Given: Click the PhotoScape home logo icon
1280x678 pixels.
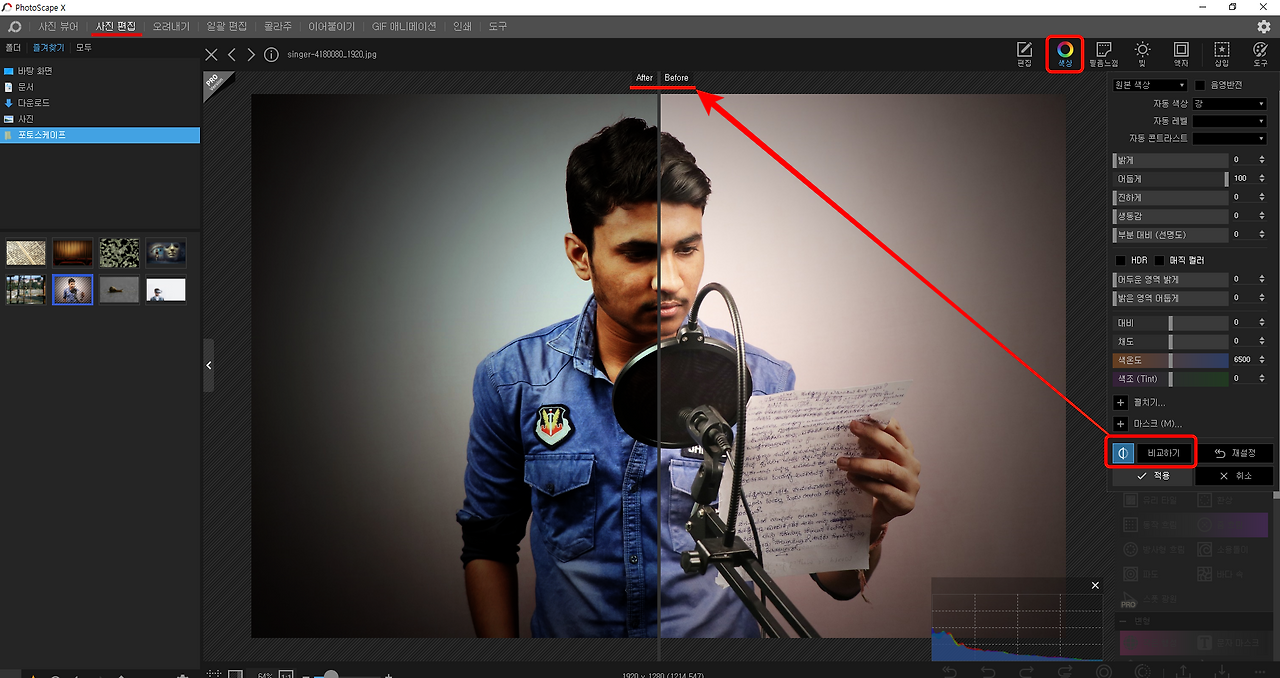Looking at the screenshot, I should pyautogui.click(x=15, y=26).
